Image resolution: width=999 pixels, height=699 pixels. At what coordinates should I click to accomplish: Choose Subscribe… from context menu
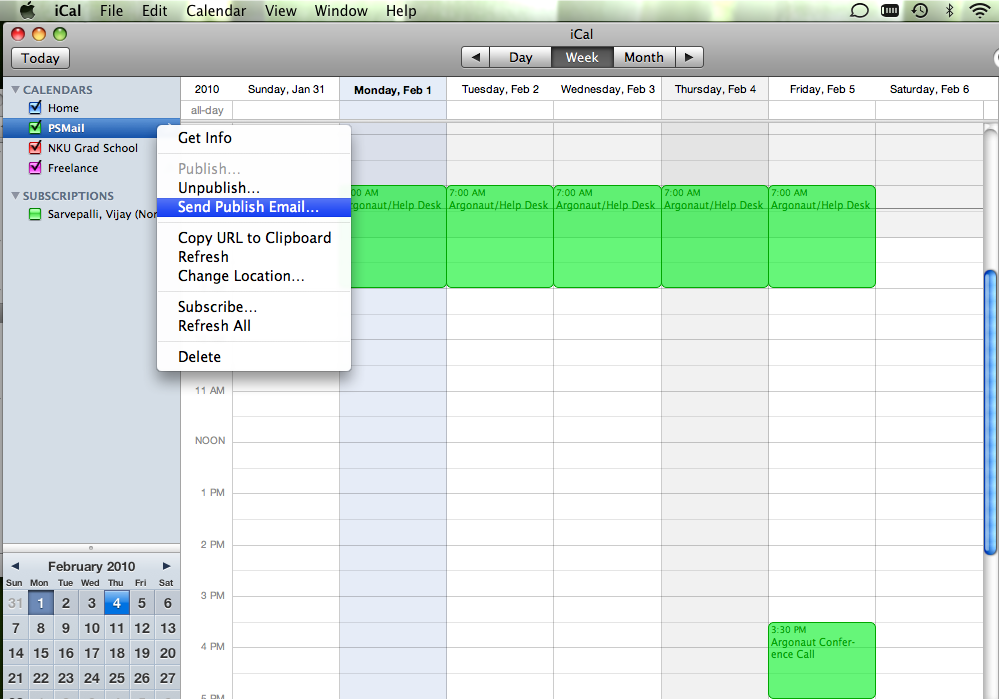254,306
